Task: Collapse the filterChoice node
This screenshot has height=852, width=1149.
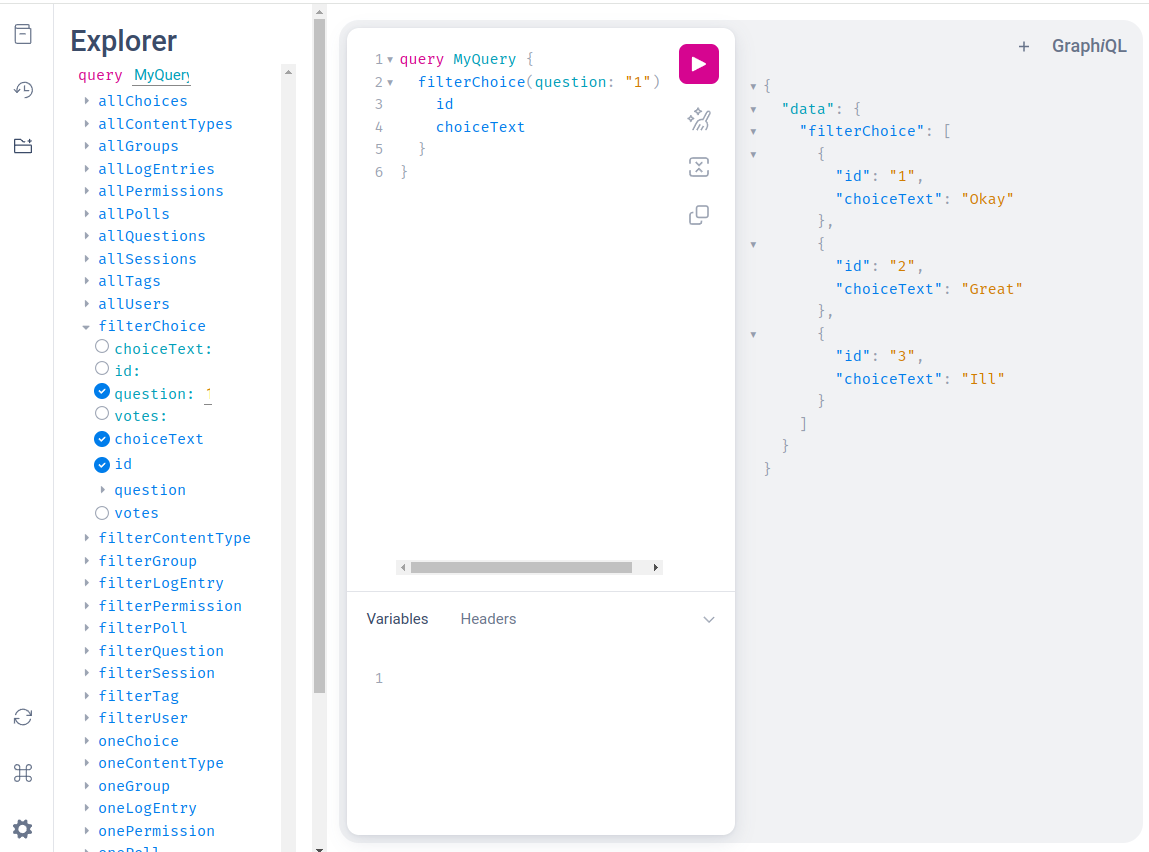Action: pos(86,327)
